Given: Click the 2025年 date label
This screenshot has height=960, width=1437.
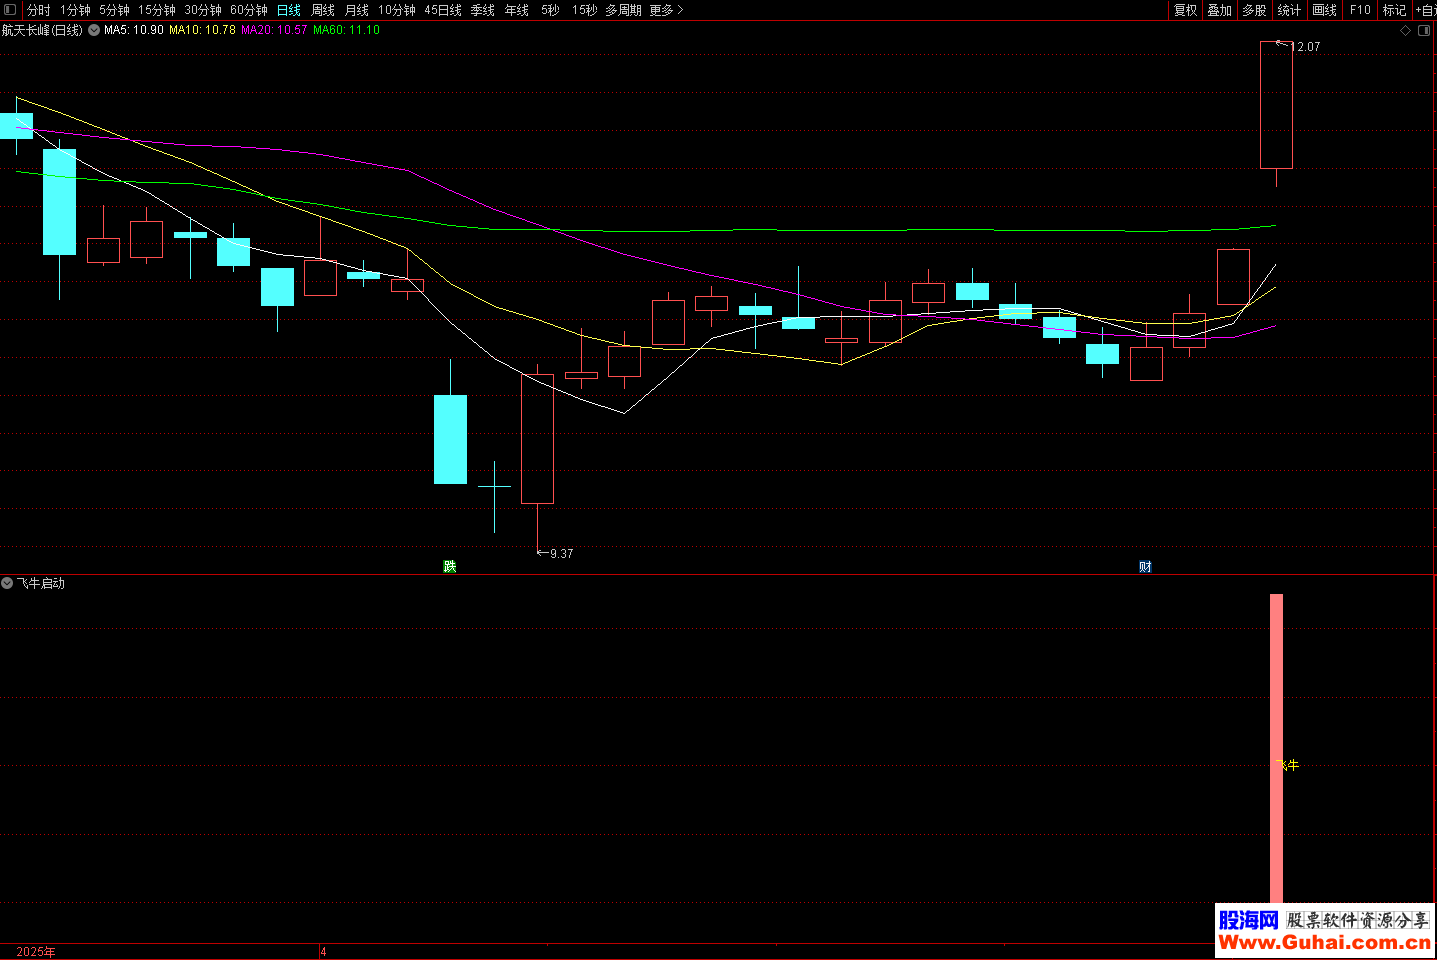Looking at the screenshot, I should pos(36,951).
